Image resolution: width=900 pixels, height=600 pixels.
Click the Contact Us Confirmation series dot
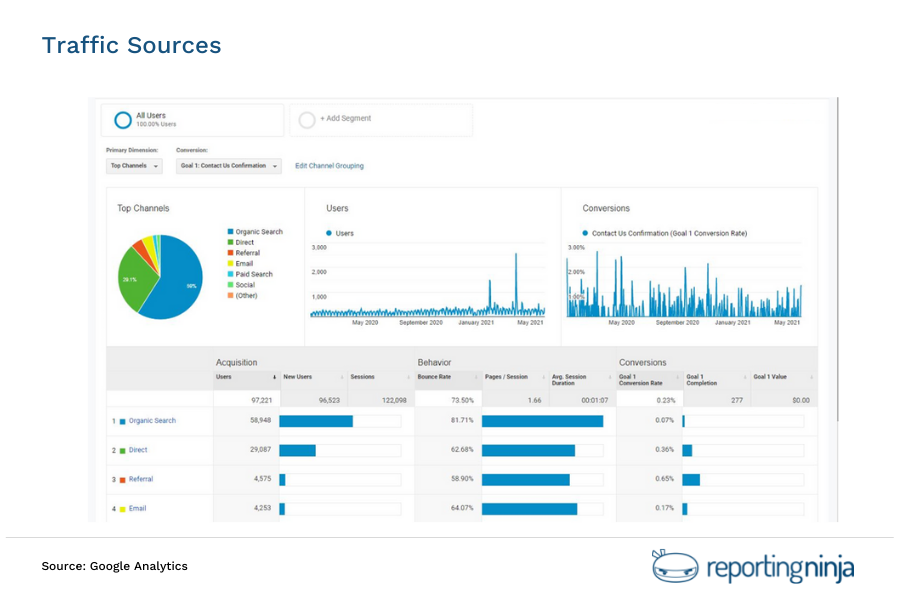point(585,232)
